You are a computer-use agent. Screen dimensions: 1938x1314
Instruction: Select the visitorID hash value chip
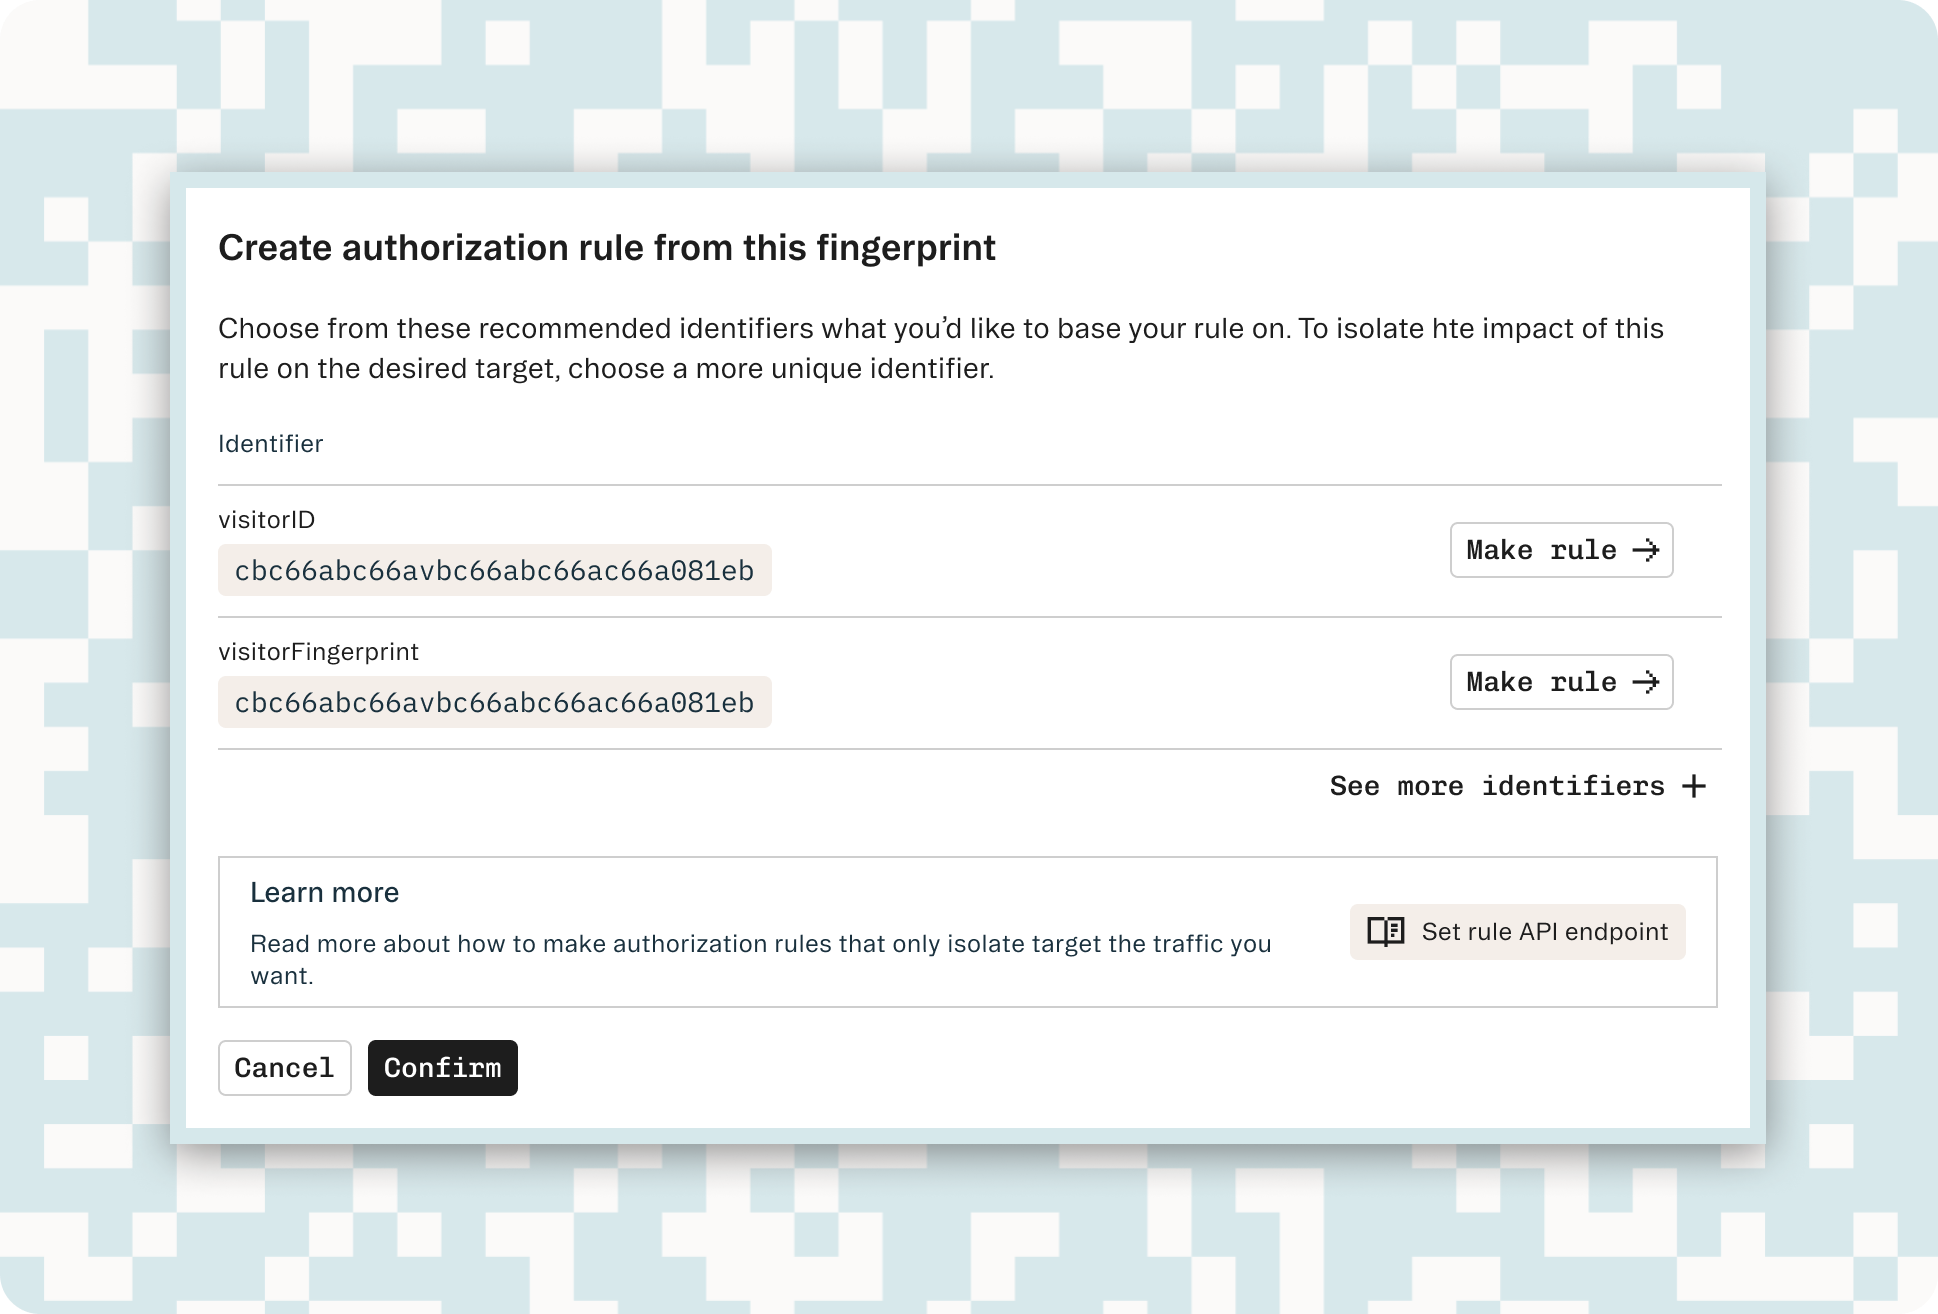pyautogui.click(x=494, y=570)
